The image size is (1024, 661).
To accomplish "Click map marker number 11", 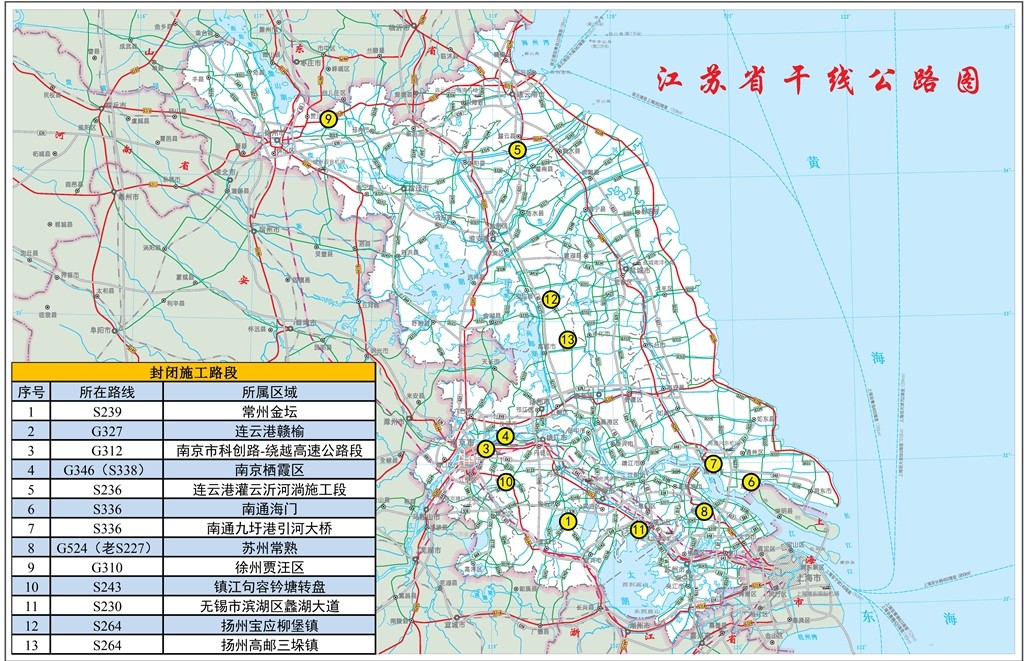I will point(639,529).
